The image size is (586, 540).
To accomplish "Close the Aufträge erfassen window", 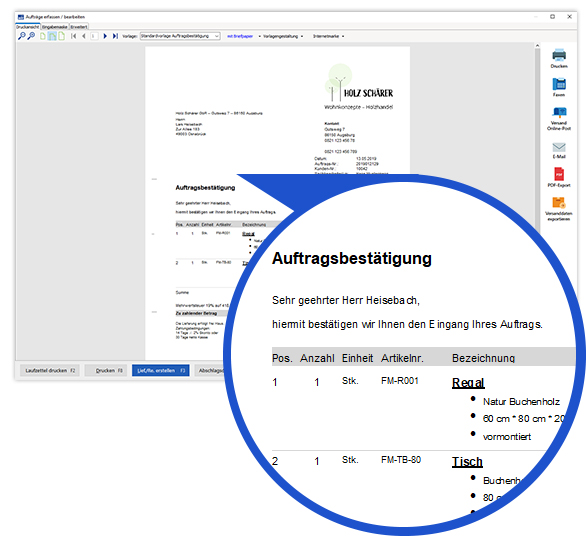I will pyautogui.click(x=569, y=16).
